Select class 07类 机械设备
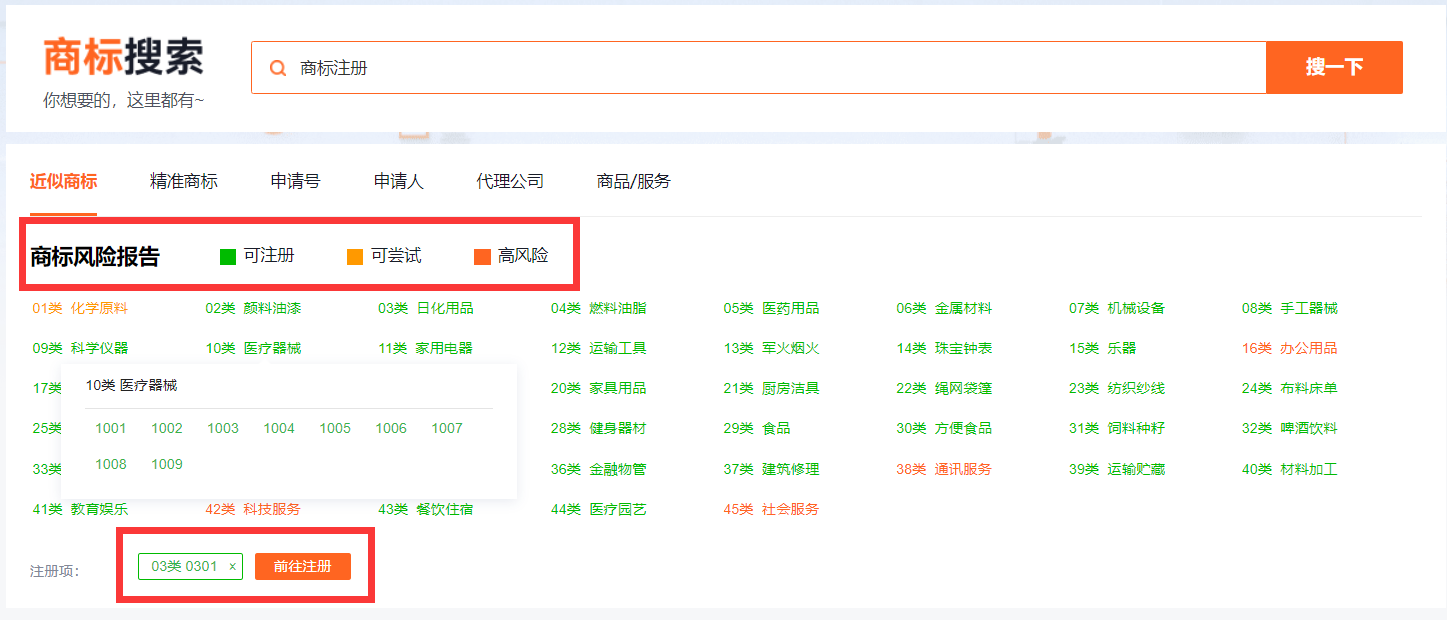 point(1117,308)
